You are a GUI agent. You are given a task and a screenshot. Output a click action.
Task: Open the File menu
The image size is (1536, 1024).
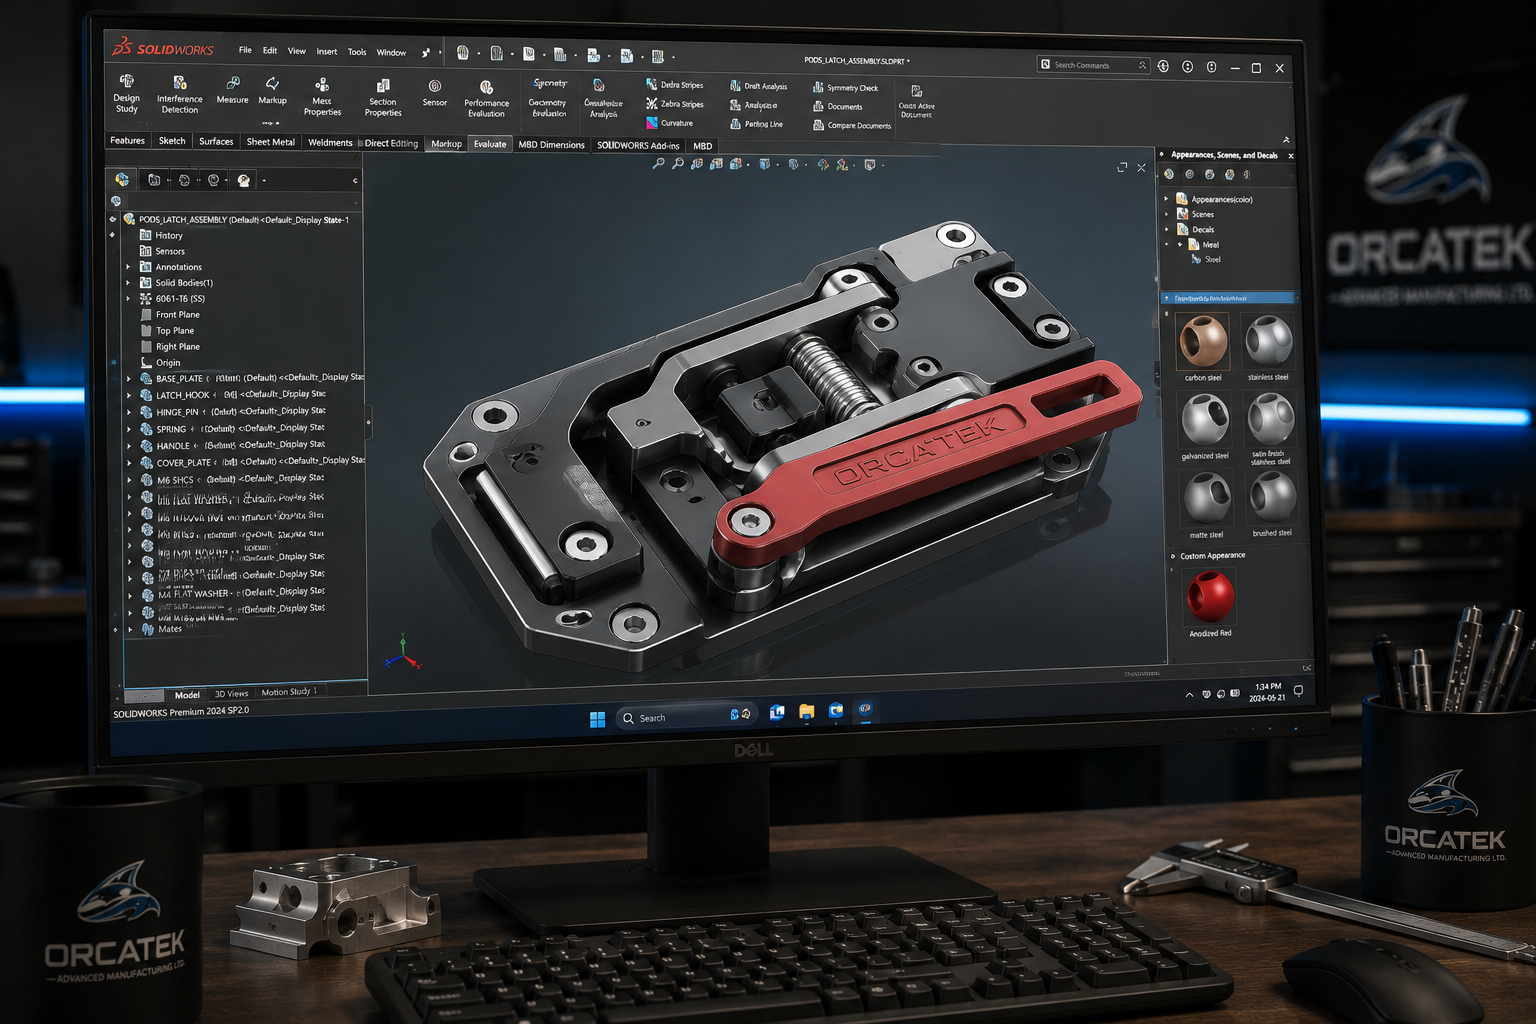click(245, 50)
